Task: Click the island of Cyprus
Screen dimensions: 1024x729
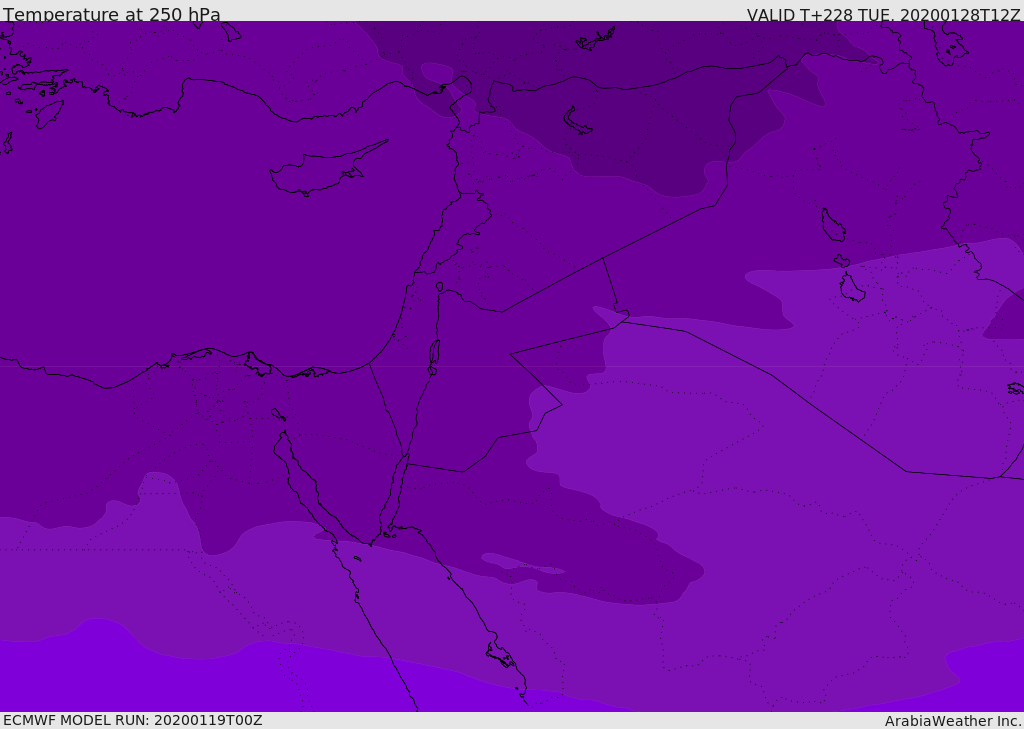Action: point(318,174)
